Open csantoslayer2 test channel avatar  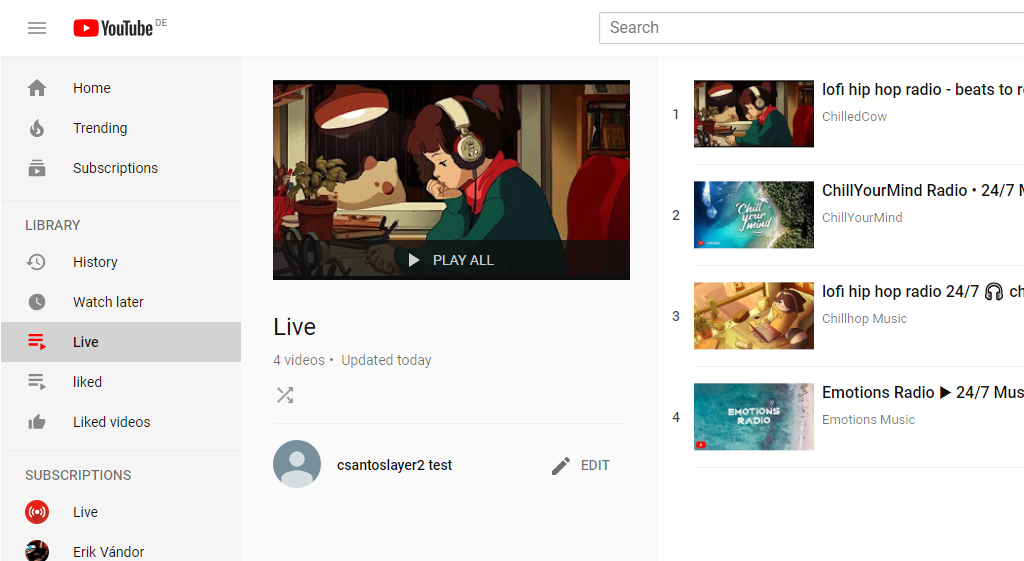tap(297, 465)
